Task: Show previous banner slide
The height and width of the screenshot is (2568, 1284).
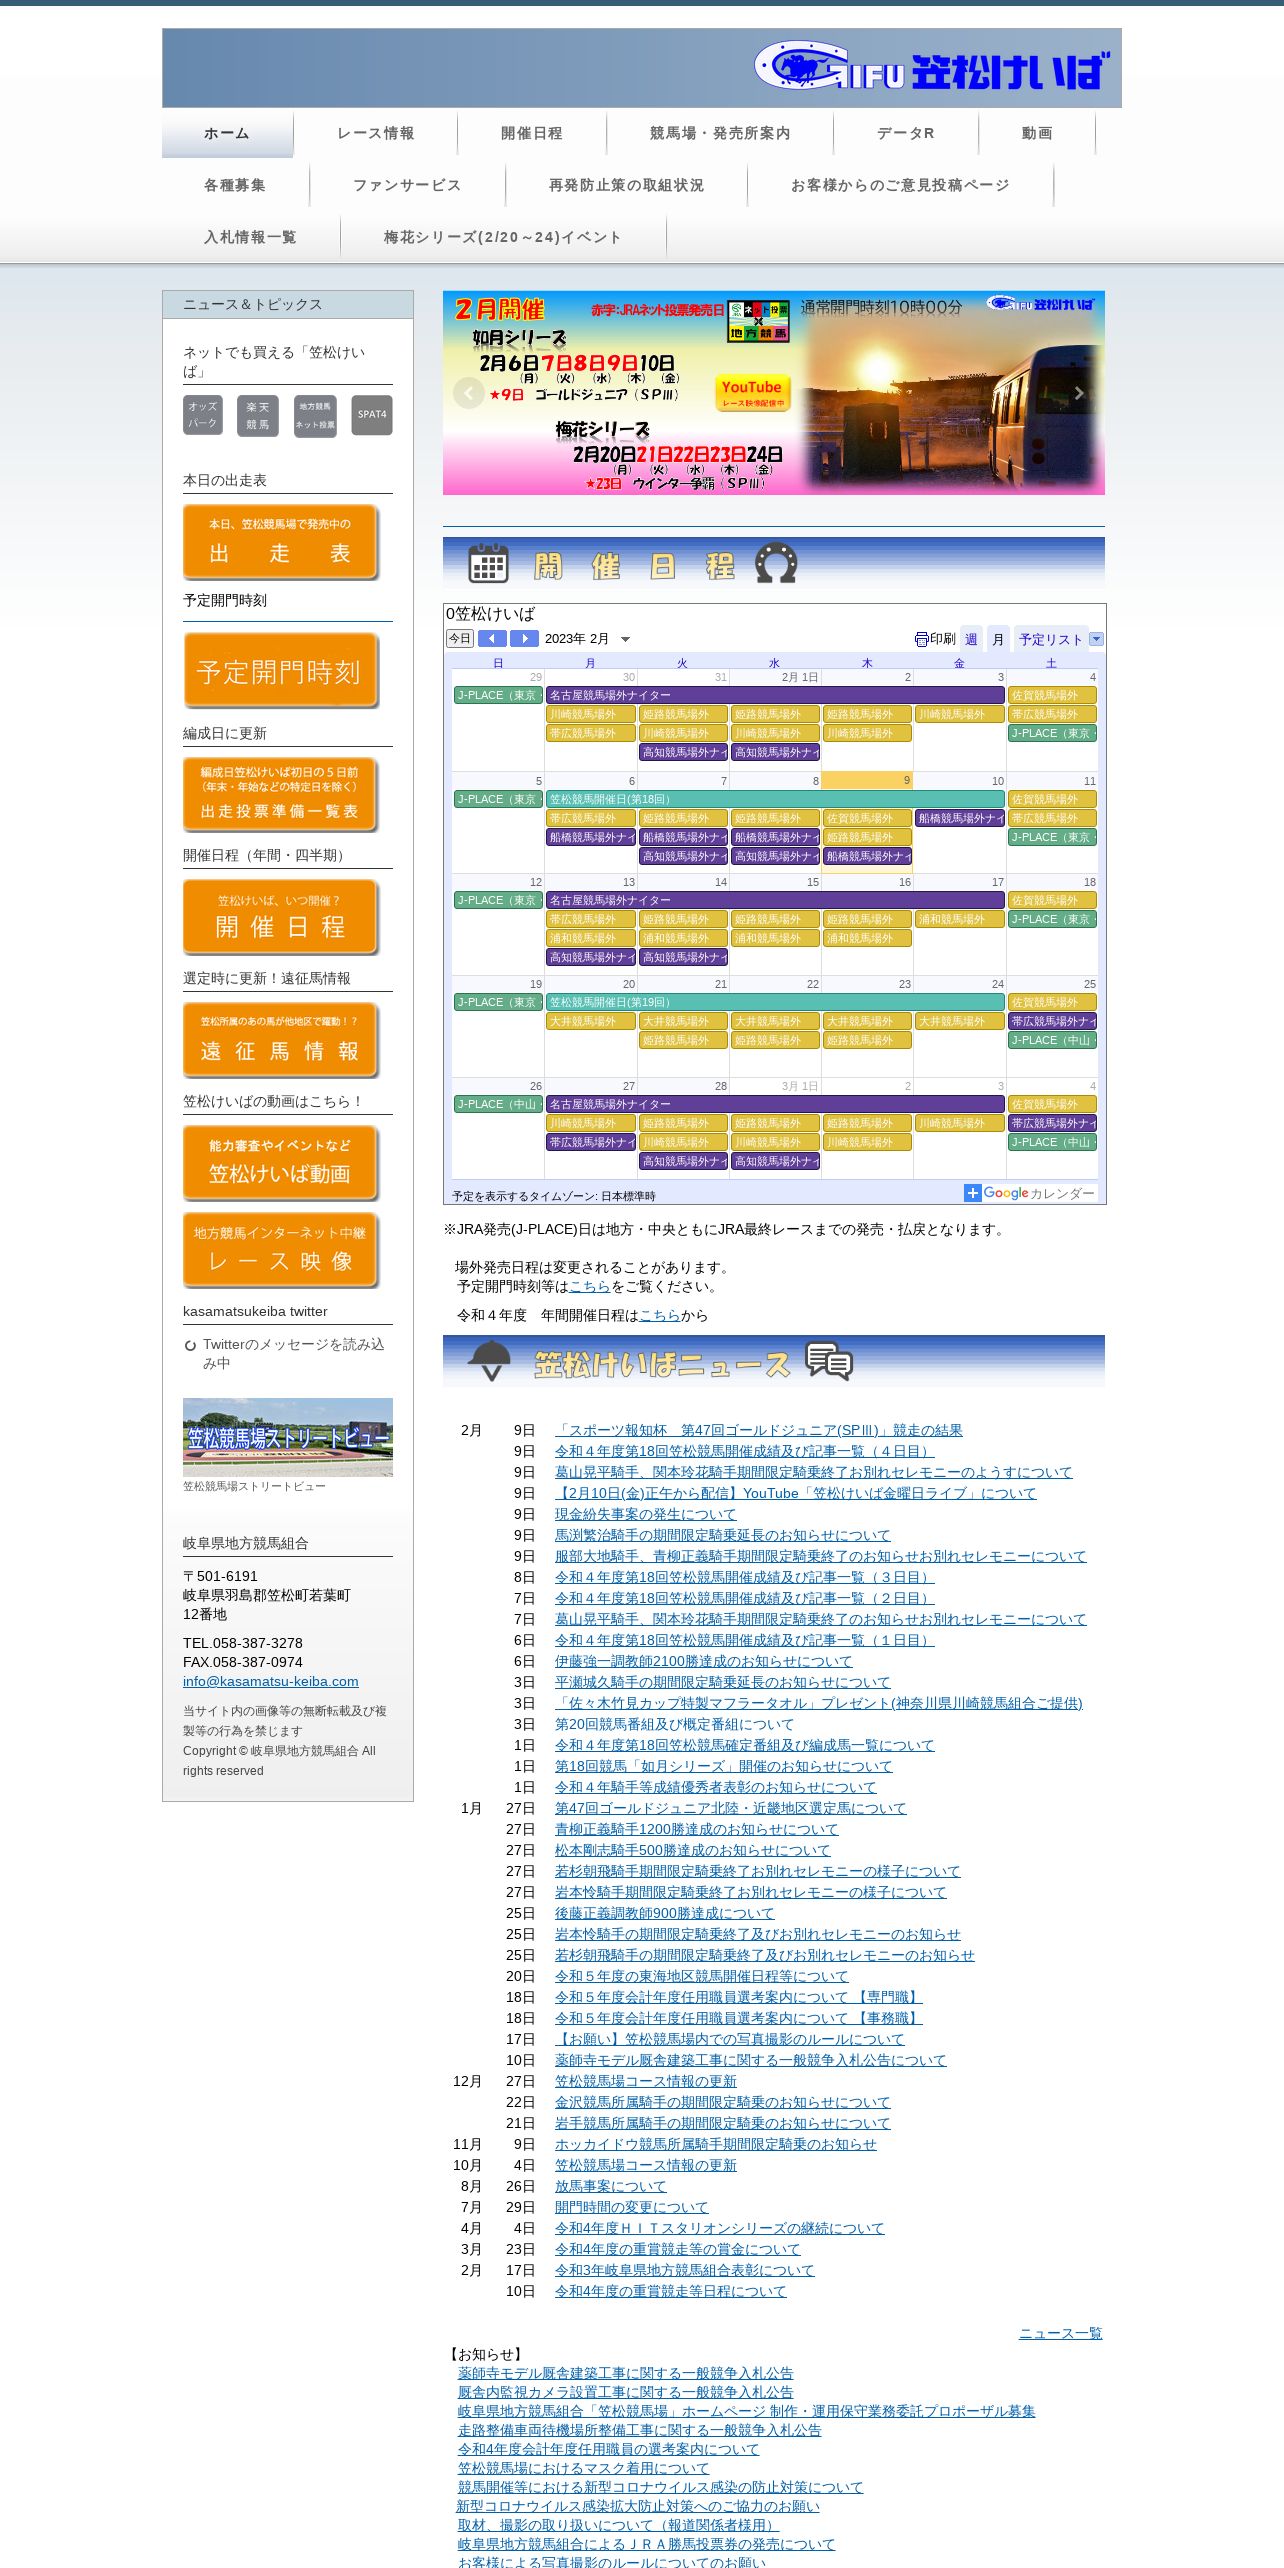Action: pos(468,393)
